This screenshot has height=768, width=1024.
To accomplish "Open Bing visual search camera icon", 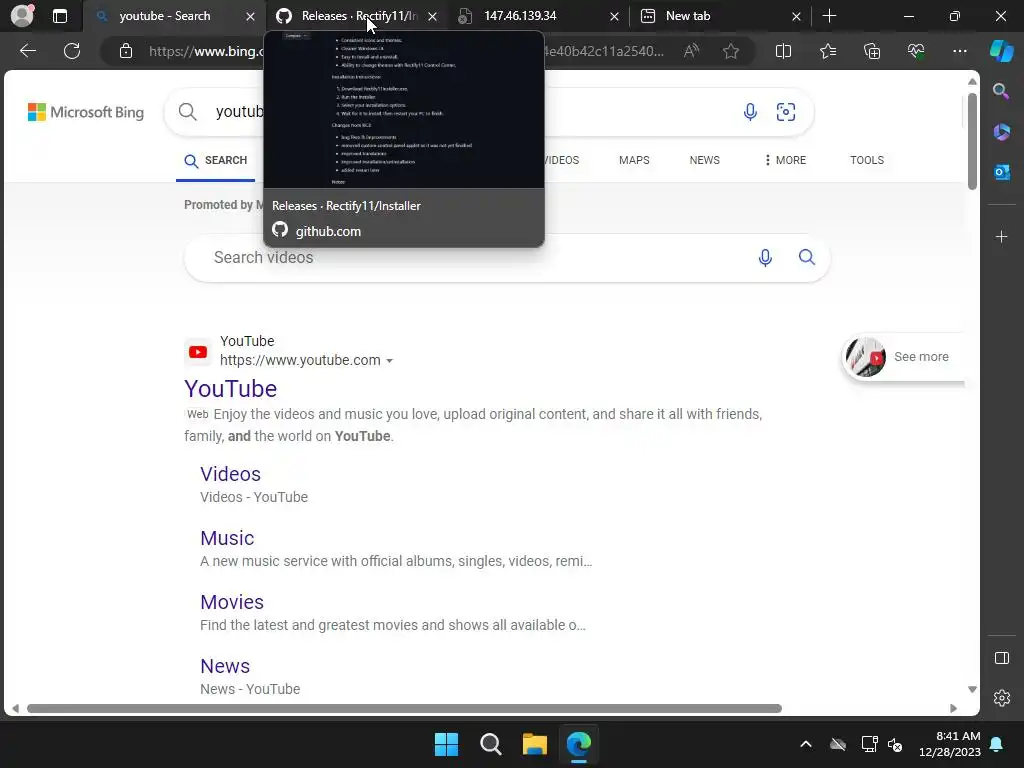I will [x=786, y=112].
